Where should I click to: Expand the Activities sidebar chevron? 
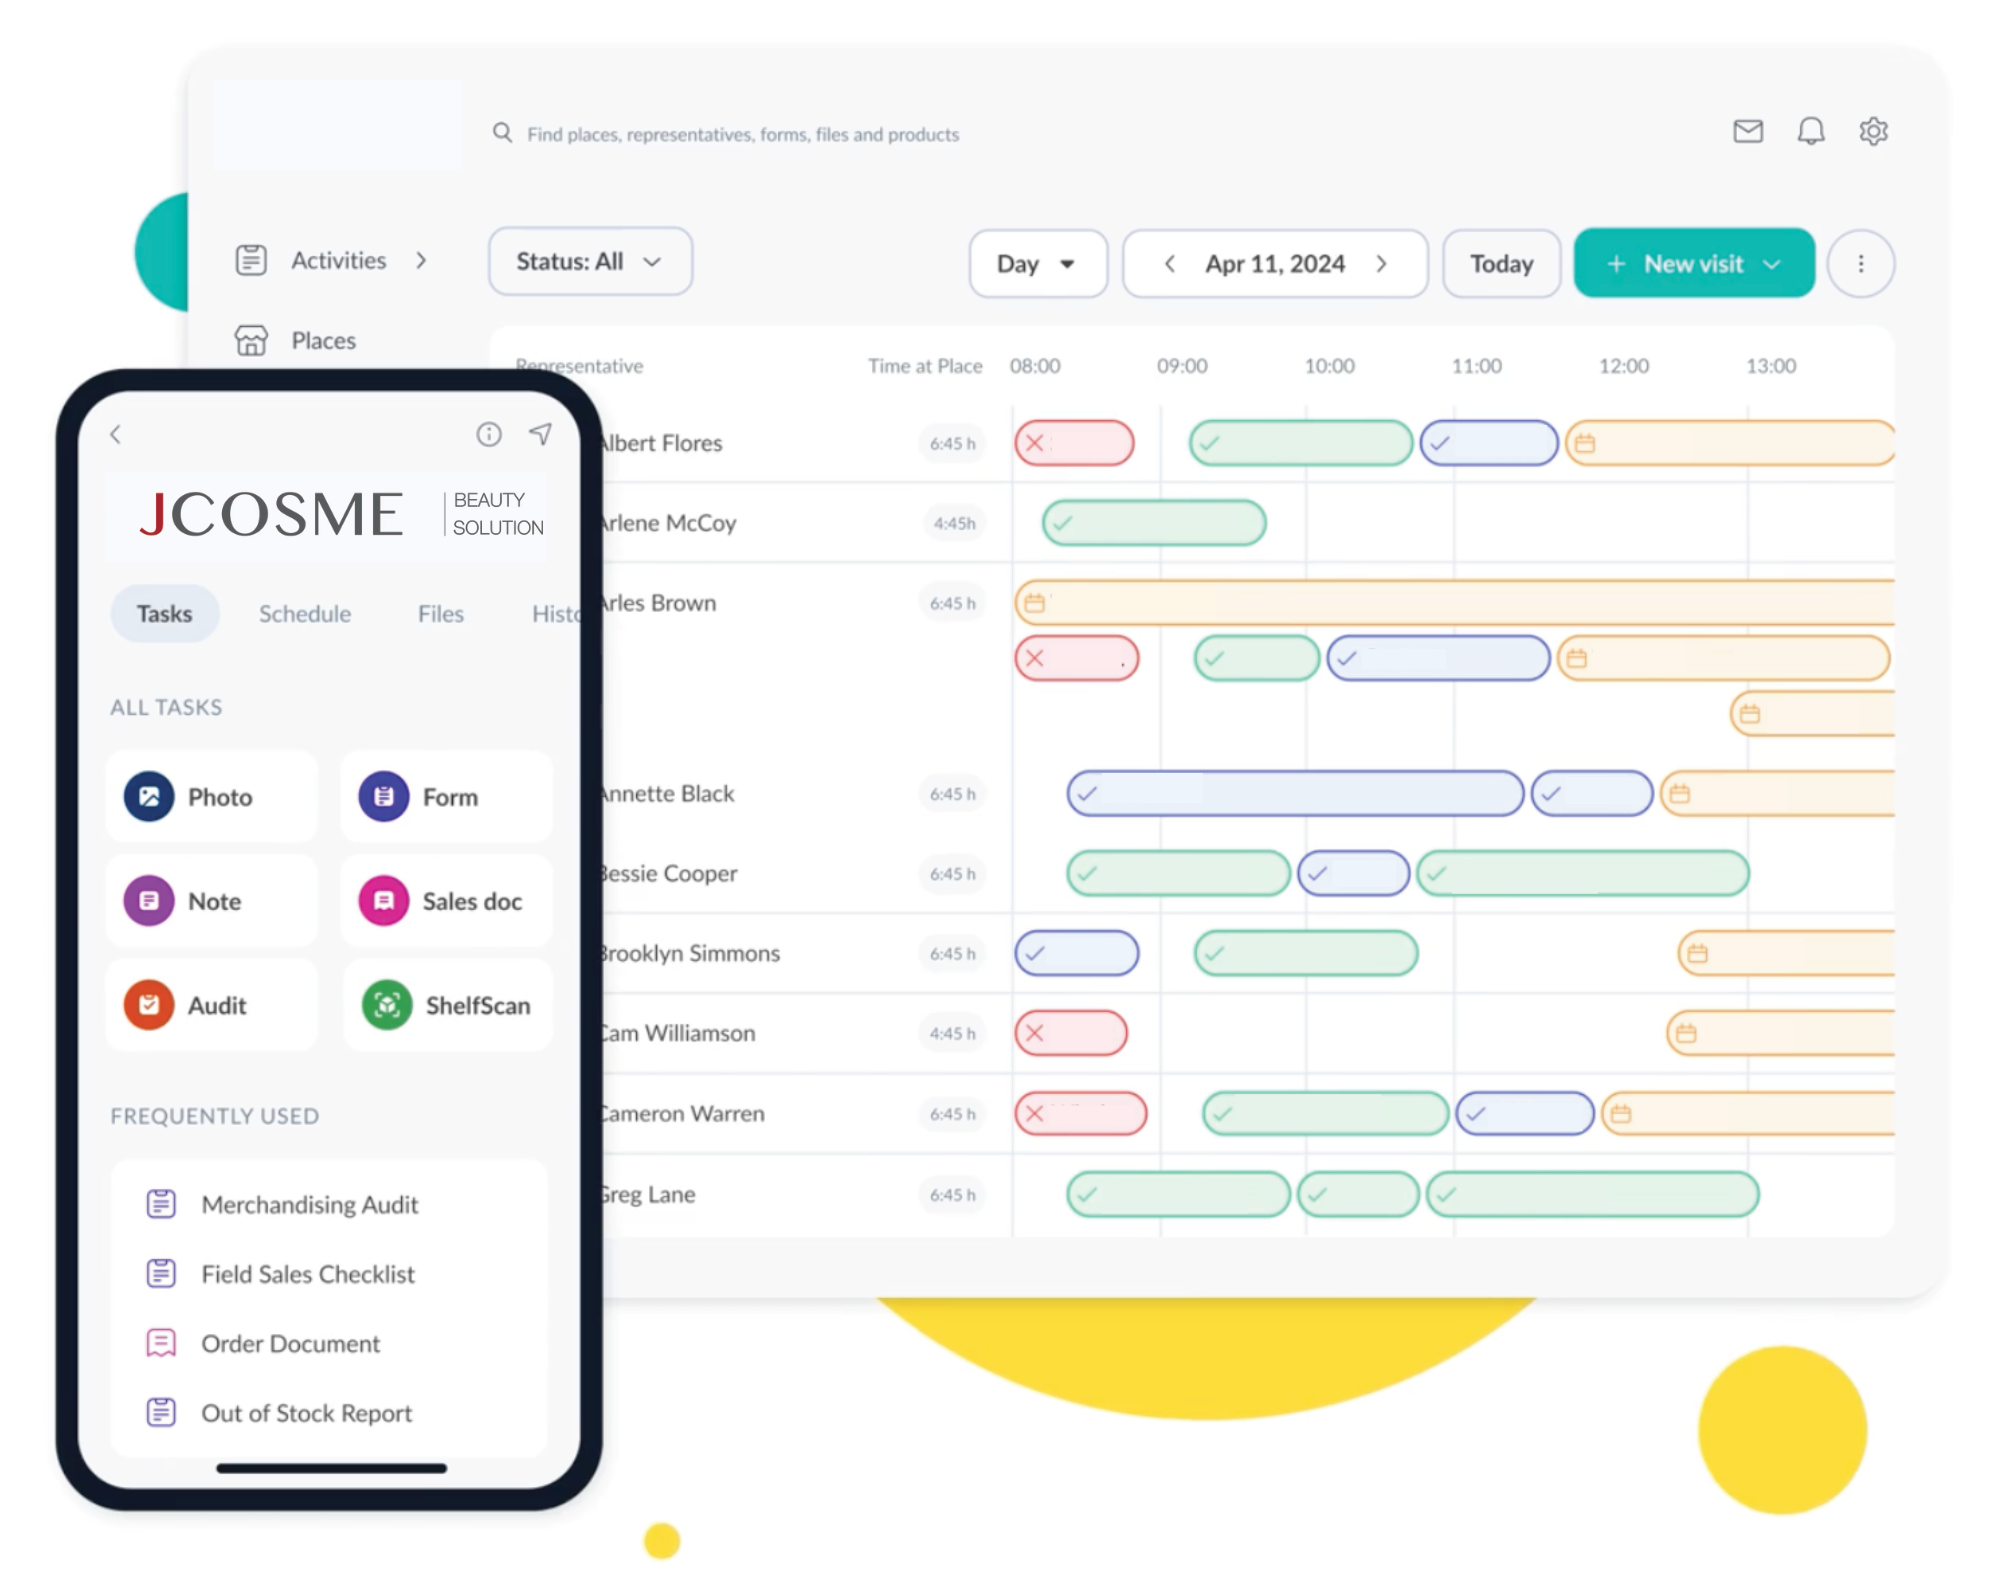421,261
